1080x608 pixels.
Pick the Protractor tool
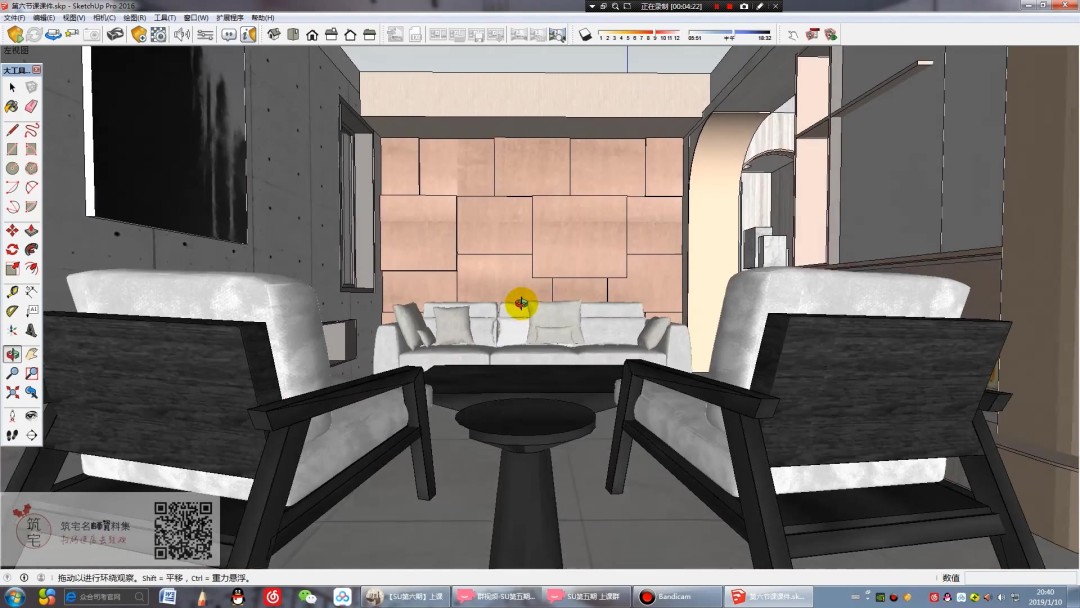click(12, 311)
